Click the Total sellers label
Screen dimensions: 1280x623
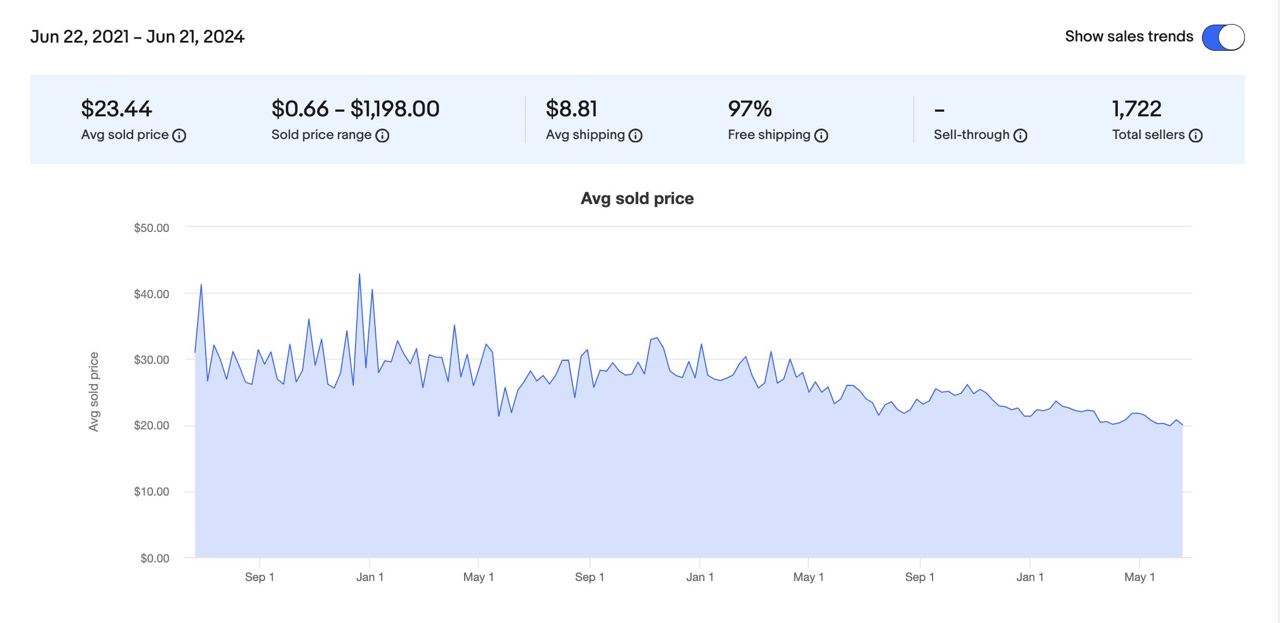pos(1148,135)
